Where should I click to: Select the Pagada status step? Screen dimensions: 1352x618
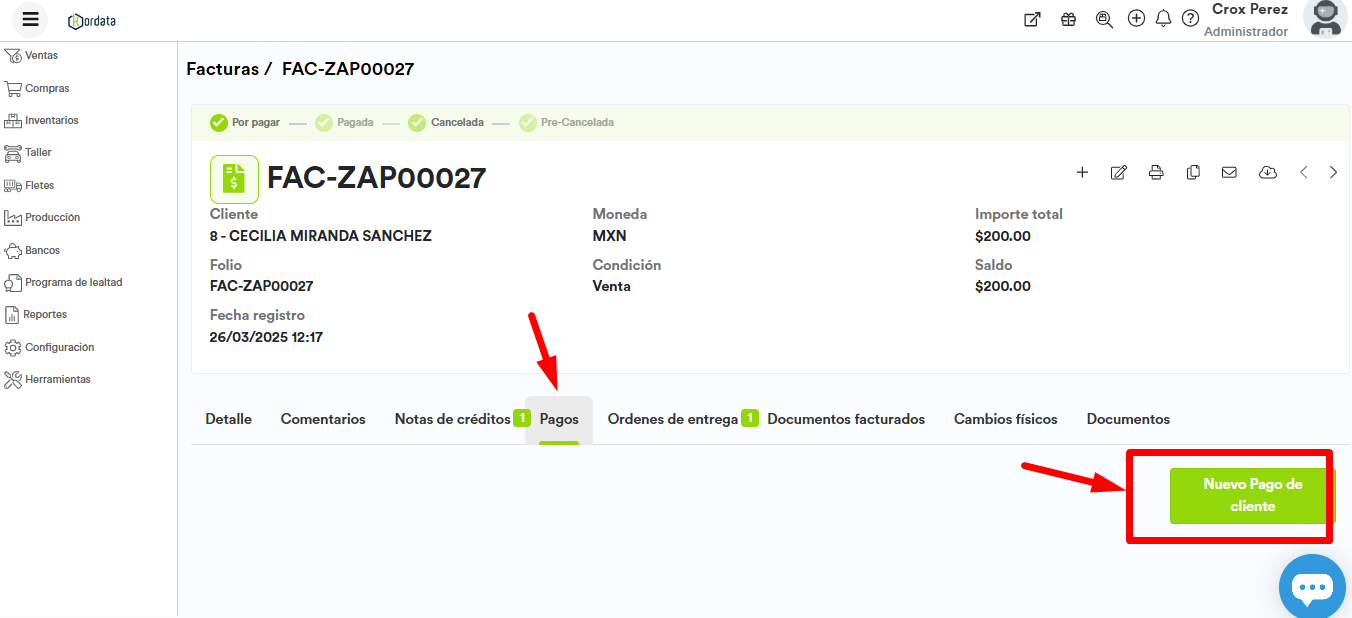(x=354, y=123)
